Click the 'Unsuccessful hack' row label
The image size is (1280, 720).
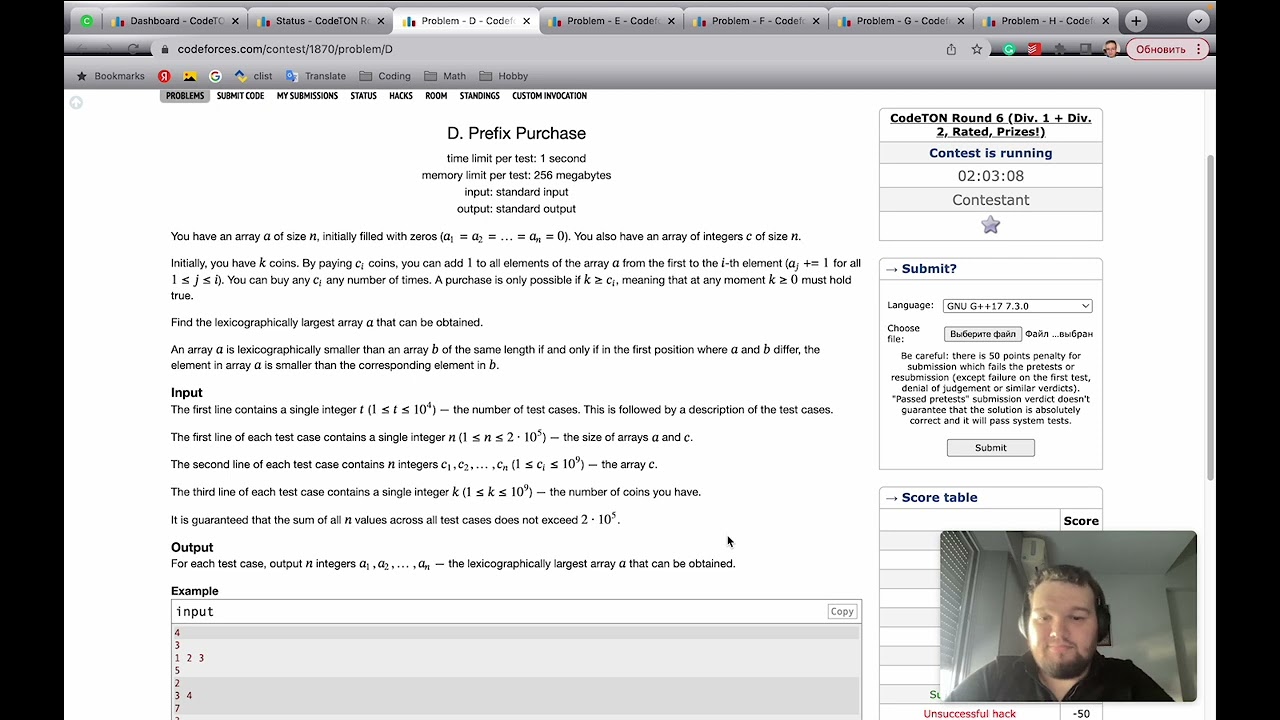click(969, 714)
